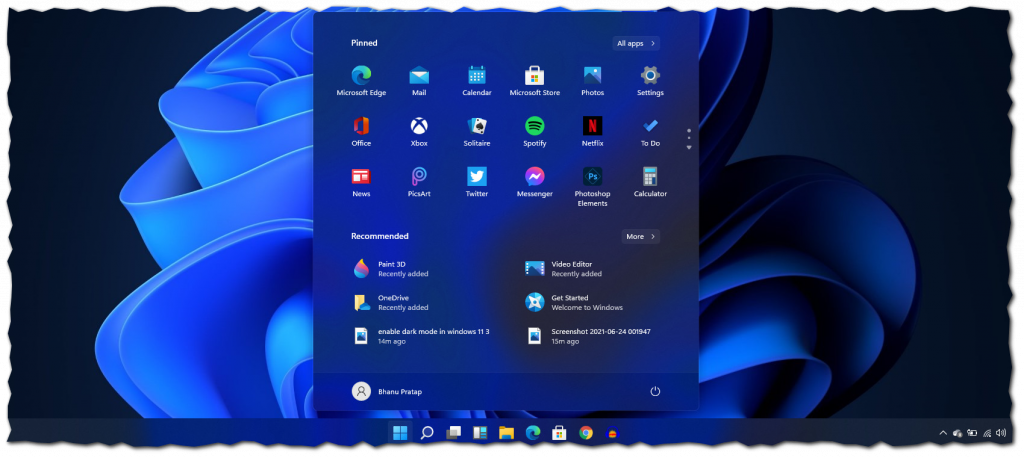The image size is (1024, 458).
Task: Open Microsoft Edge from pinned apps
Action: coord(361,81)
